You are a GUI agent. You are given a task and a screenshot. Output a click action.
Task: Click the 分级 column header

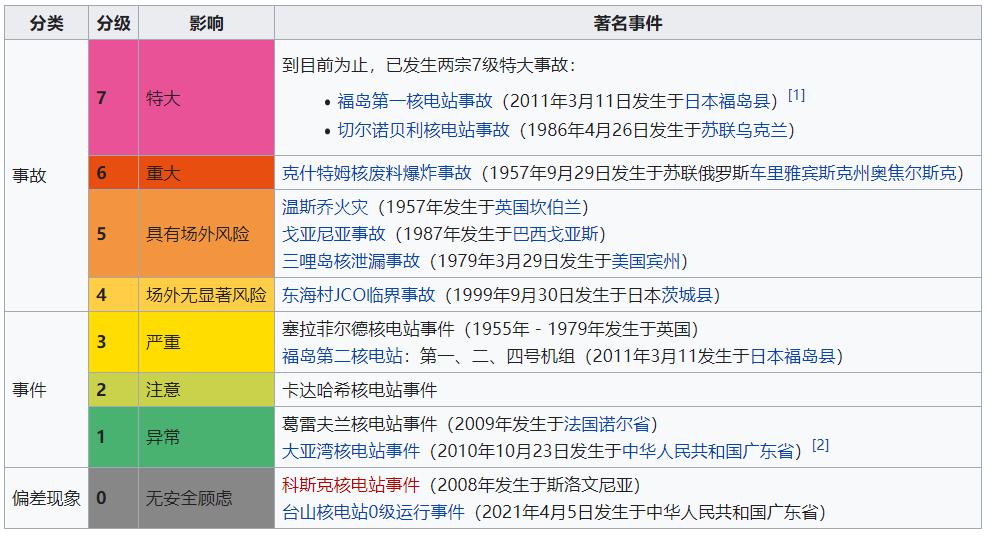114,23
